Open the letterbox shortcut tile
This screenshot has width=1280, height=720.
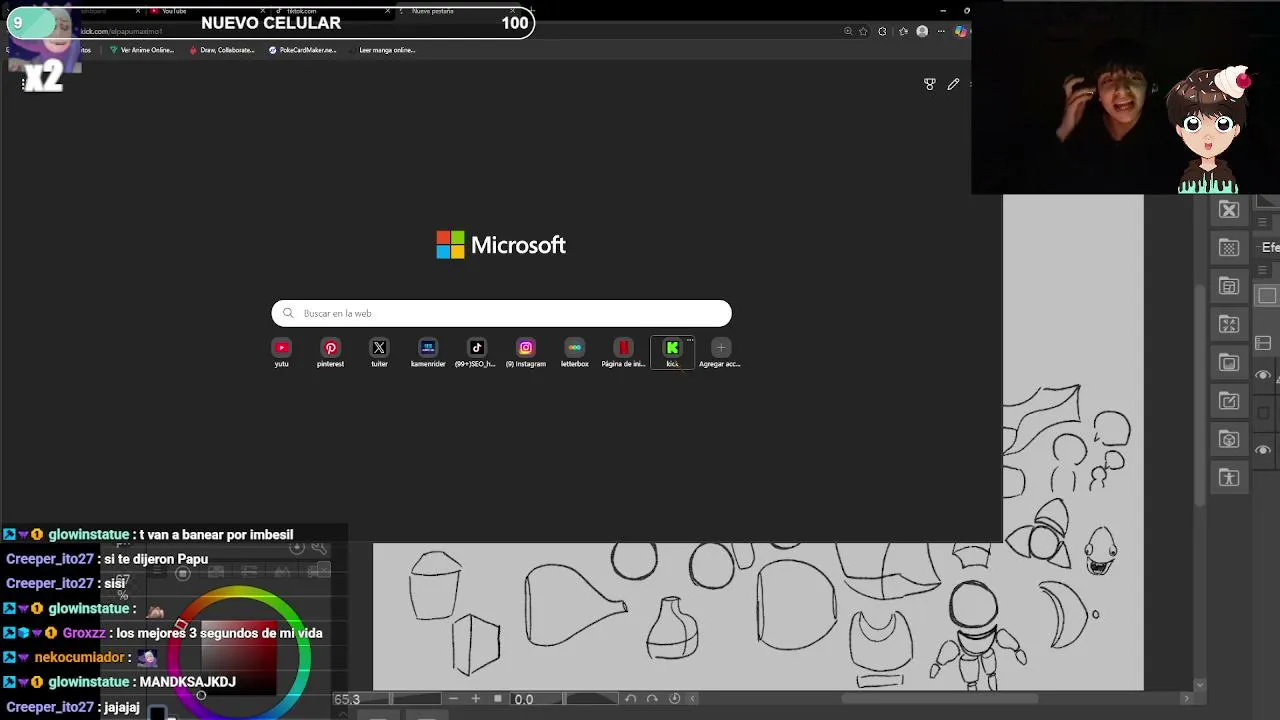(574, 352)
